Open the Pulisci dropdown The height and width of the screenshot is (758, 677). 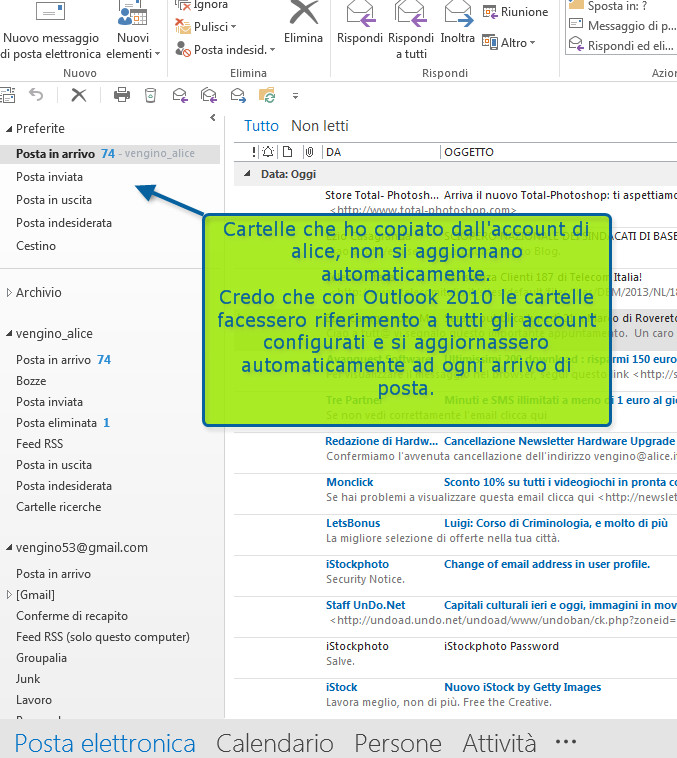[x=206, y=27]
